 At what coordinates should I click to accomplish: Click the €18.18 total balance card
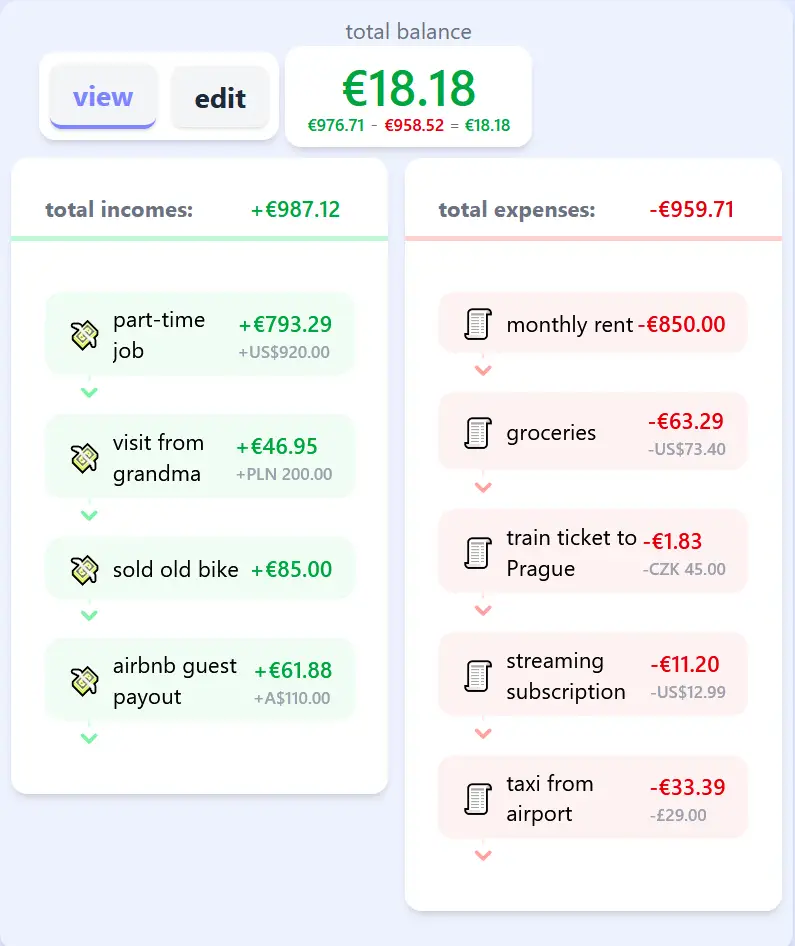[x=408, y=97]
